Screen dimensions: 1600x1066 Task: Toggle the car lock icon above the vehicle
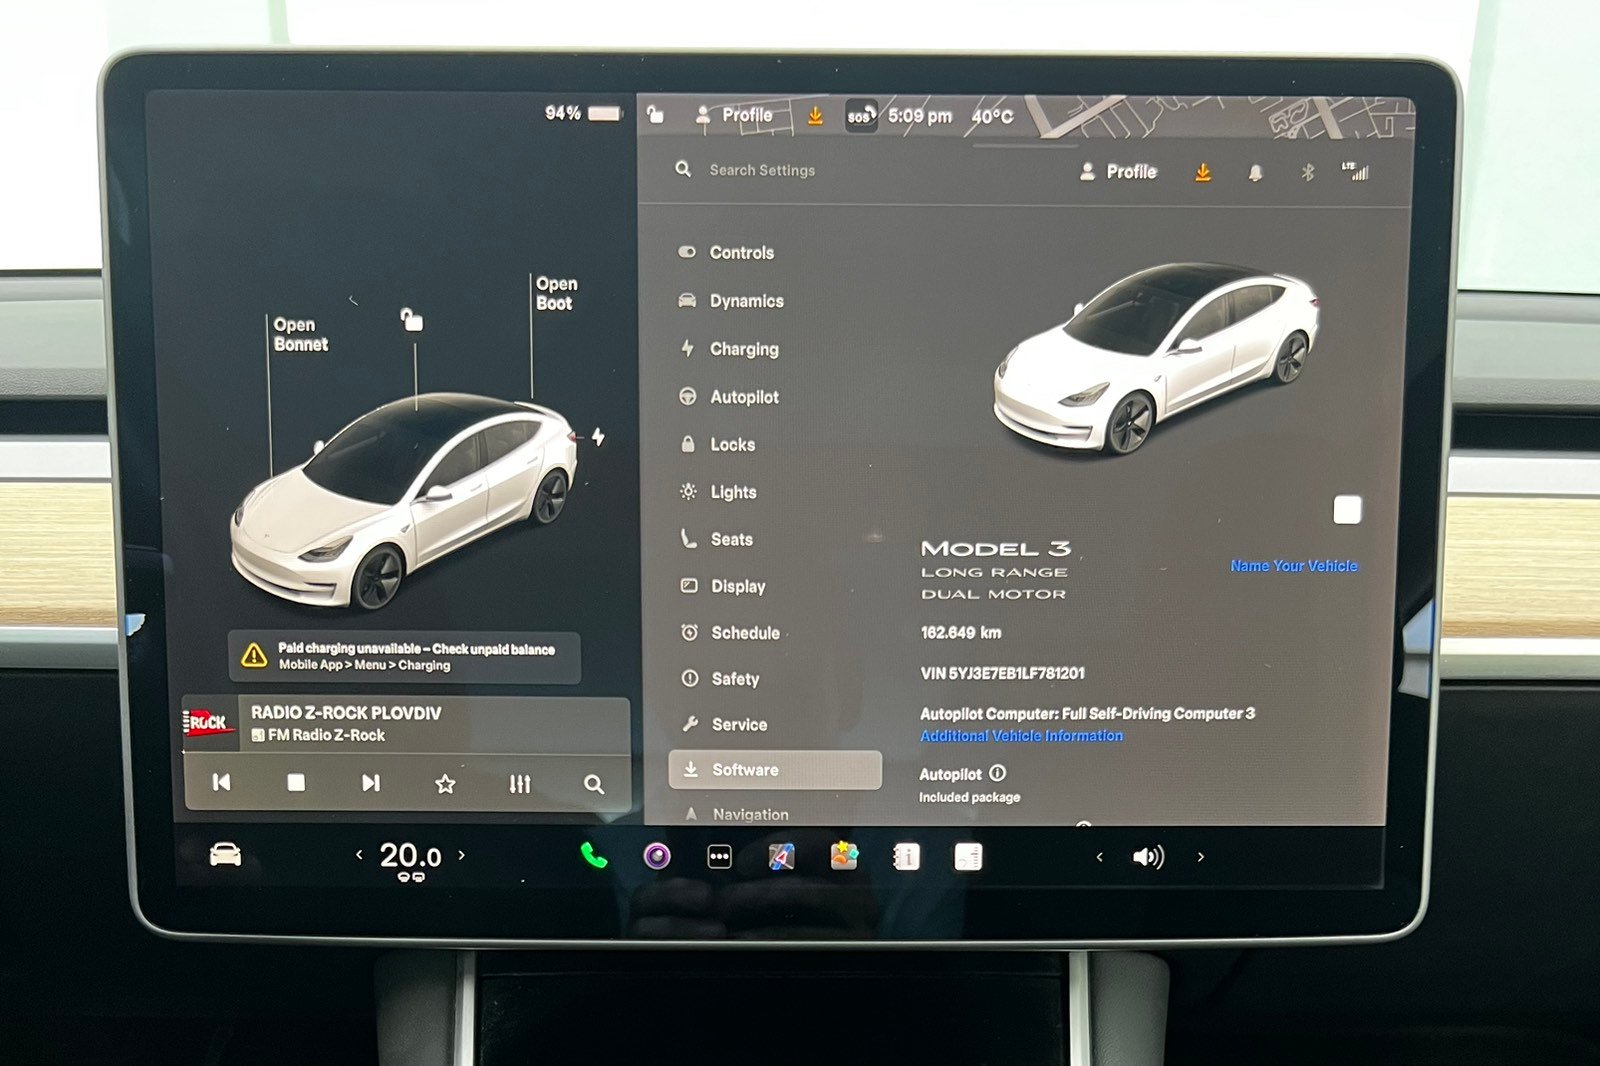pyautogui.click(x=412, y=320)
